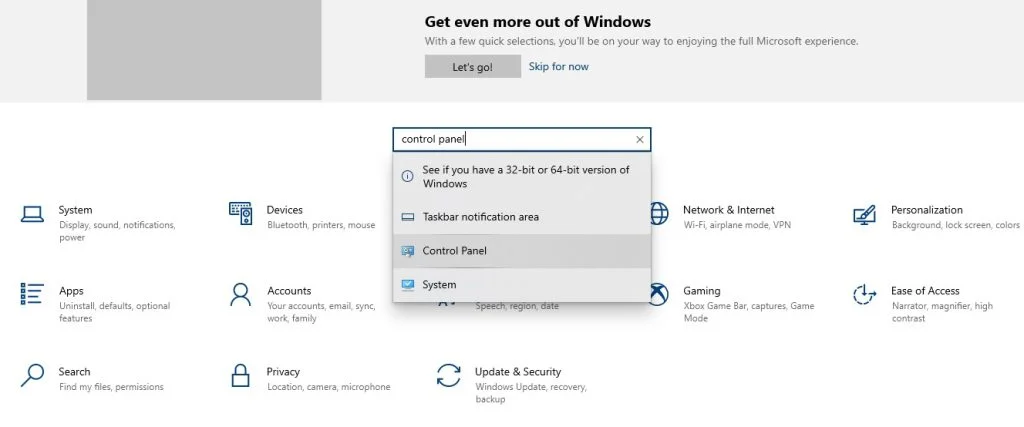Click the taskbar icon beside Taskbar notification area

click(x=408, y=217)
